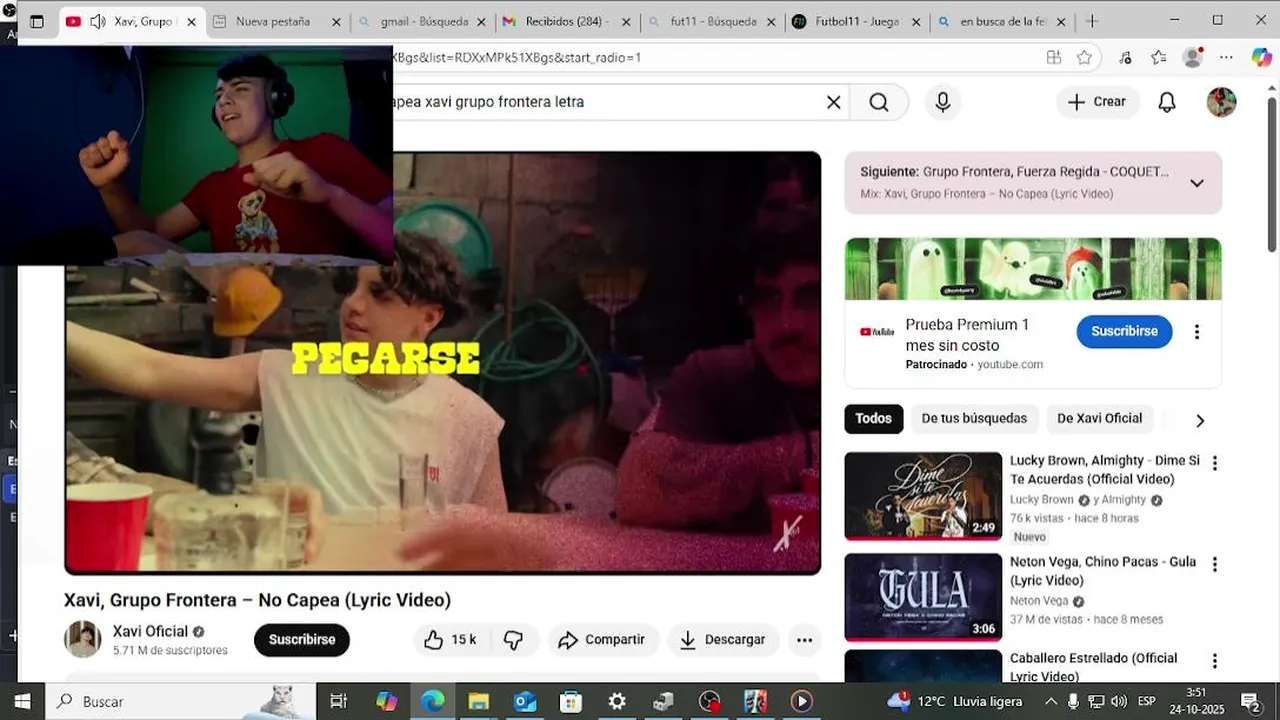Open the YouTube account avatar menu

point(1221,102)
